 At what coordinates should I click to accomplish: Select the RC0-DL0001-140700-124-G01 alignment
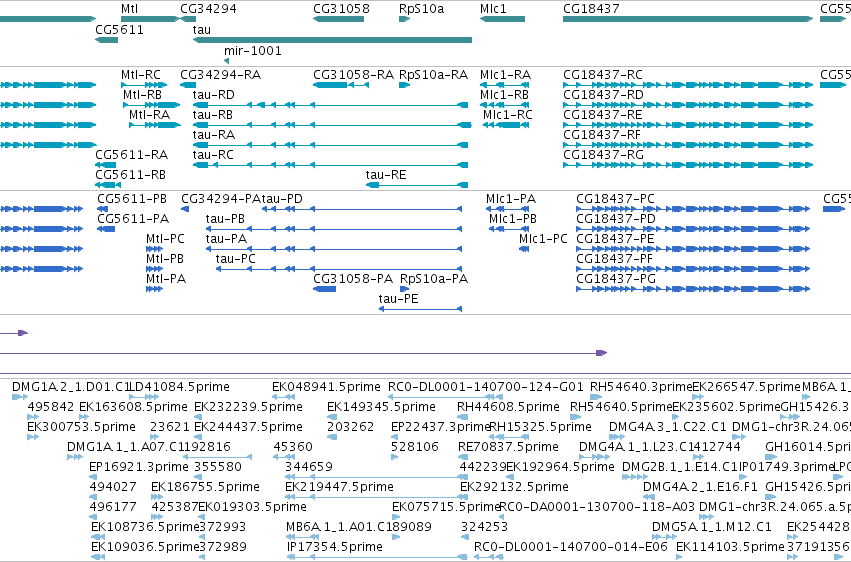pos(445,398)
